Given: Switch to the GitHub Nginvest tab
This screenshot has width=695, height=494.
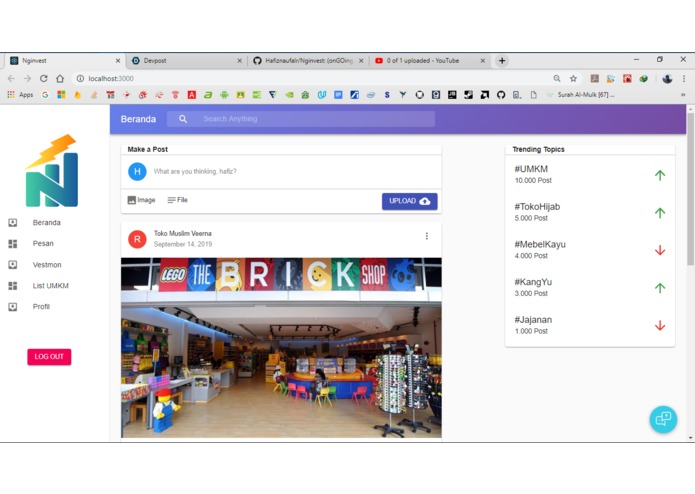Looking at the screenshot, I should (x=308, y=61).
